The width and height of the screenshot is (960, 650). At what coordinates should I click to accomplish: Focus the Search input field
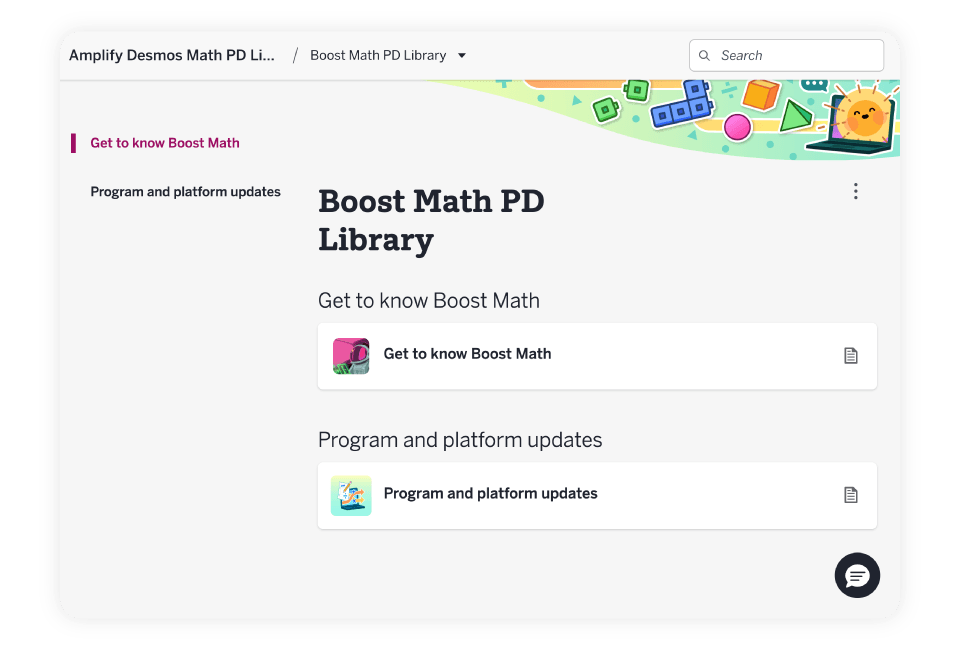click(x=786, y=56)
